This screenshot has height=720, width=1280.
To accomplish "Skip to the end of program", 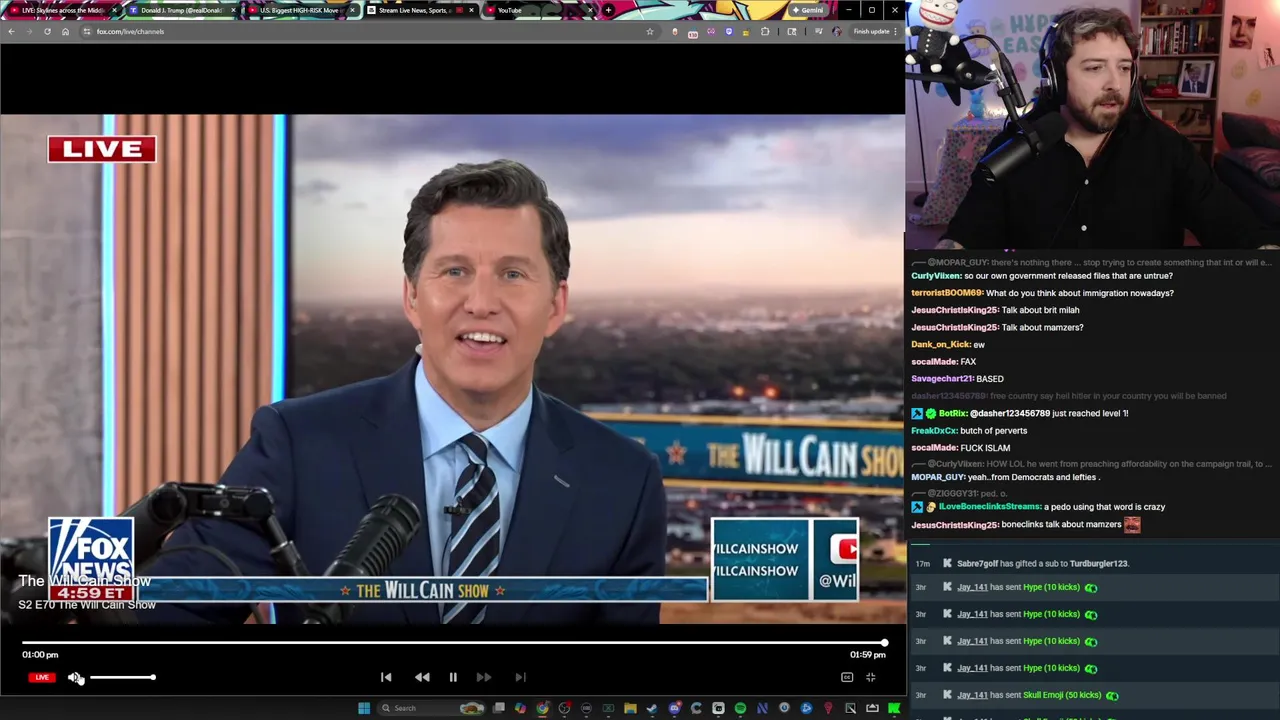I will tap(520, 677).
